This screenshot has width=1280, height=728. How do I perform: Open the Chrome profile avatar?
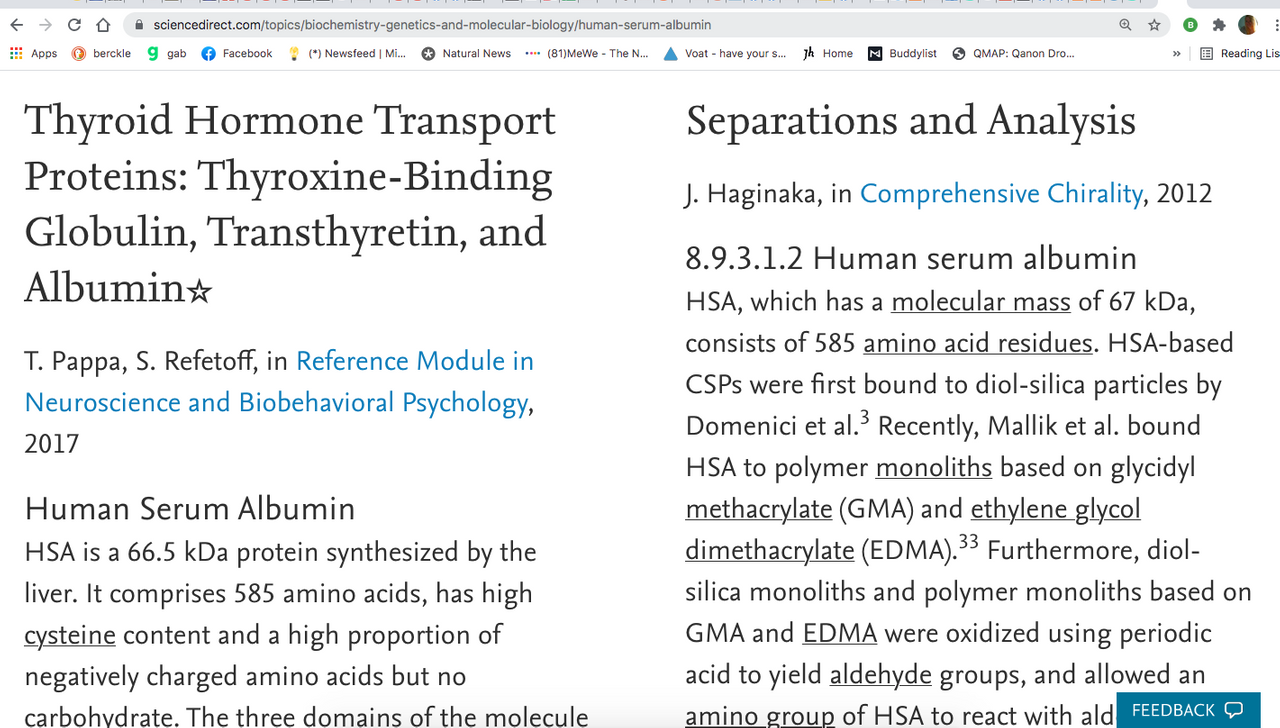[1247, 25]
